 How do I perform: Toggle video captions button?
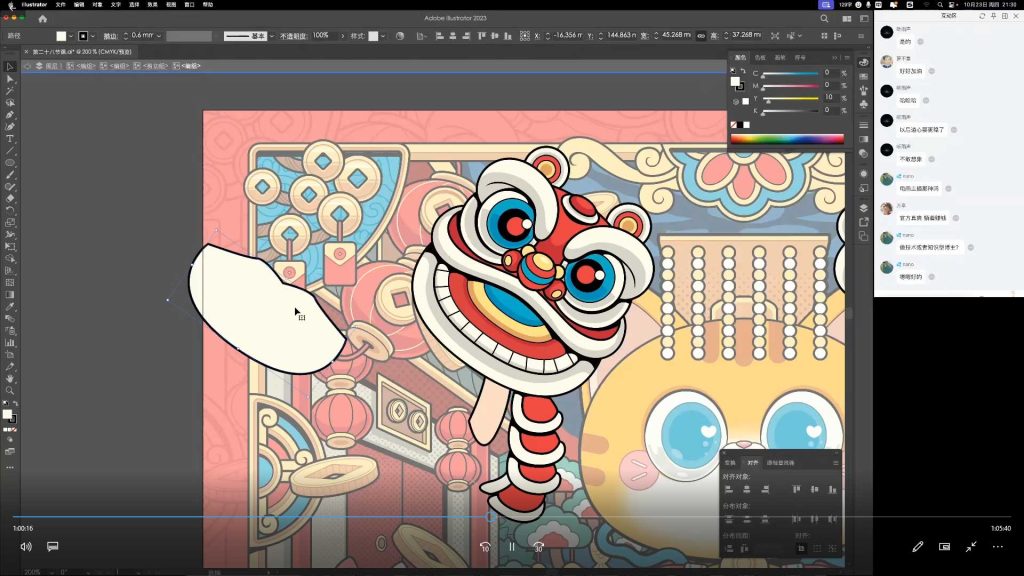(x=53, y=547)
